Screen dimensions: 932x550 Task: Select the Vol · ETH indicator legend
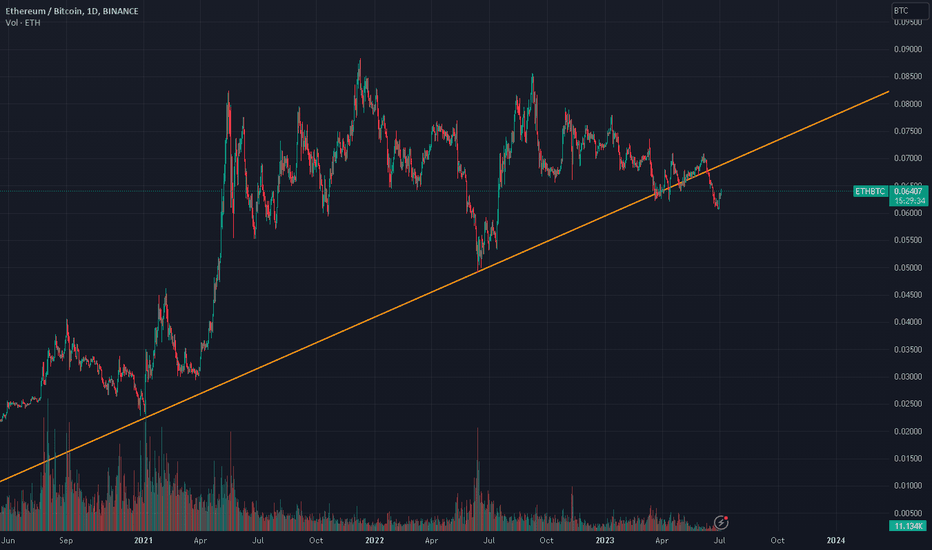pos(23,23)
